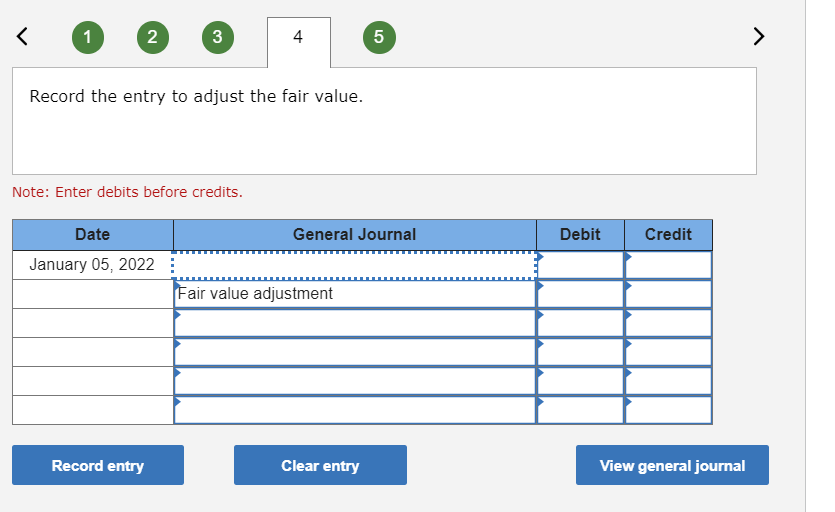Click the Debit cell in last journal row
This screenshot has width=835, height=512.
coord(580,410)
